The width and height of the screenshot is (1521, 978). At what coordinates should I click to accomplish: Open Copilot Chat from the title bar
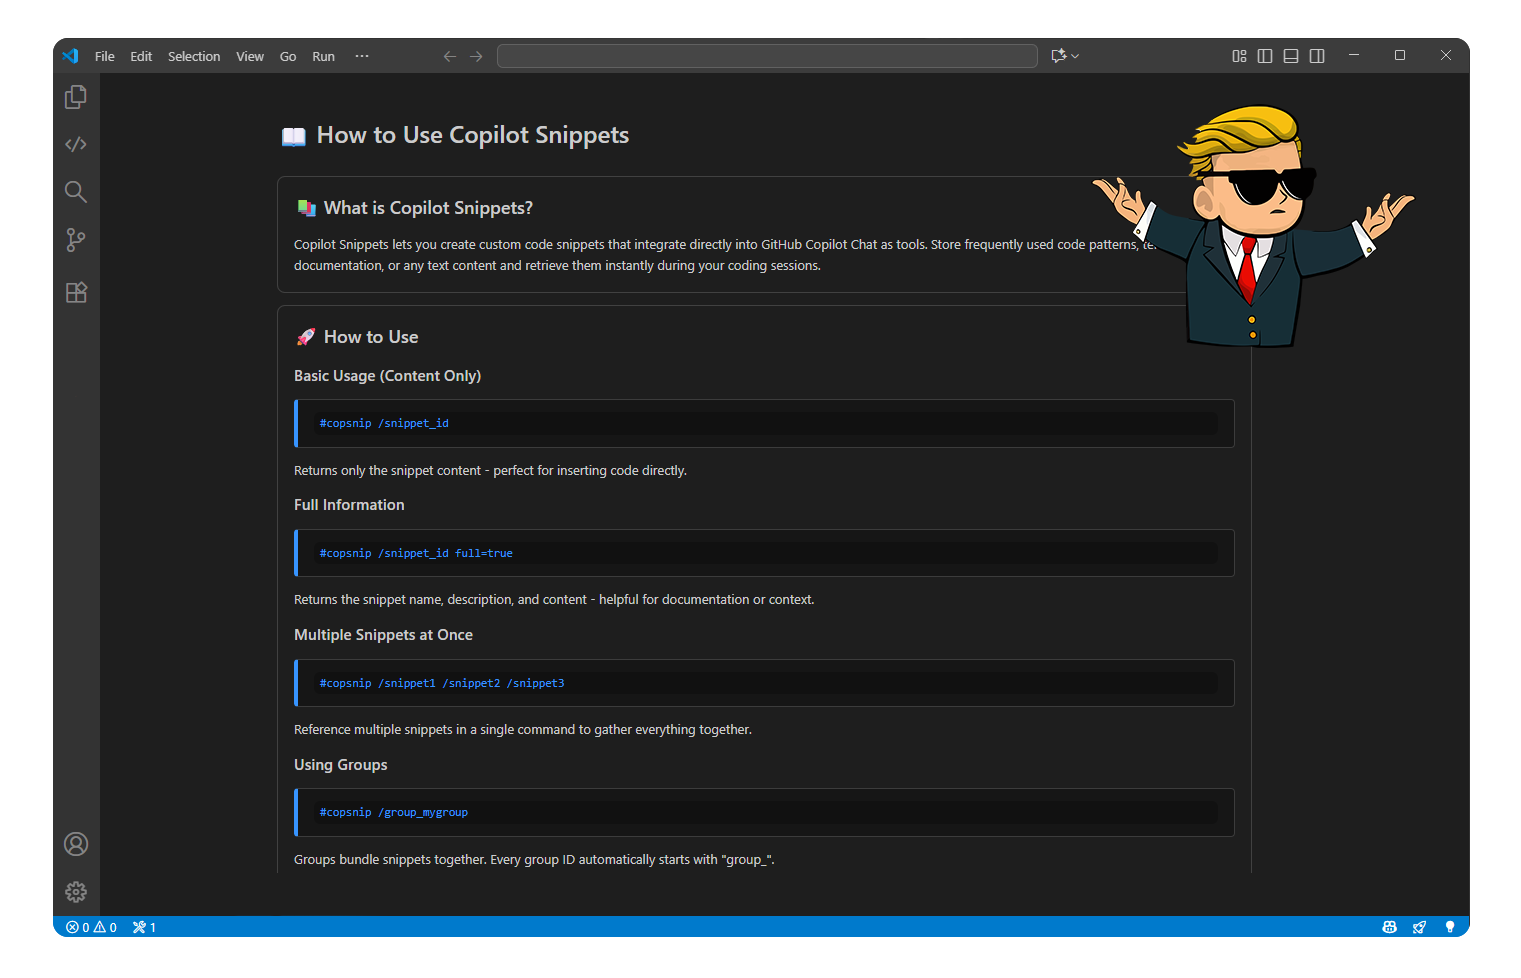click(x=1059, y=55)
